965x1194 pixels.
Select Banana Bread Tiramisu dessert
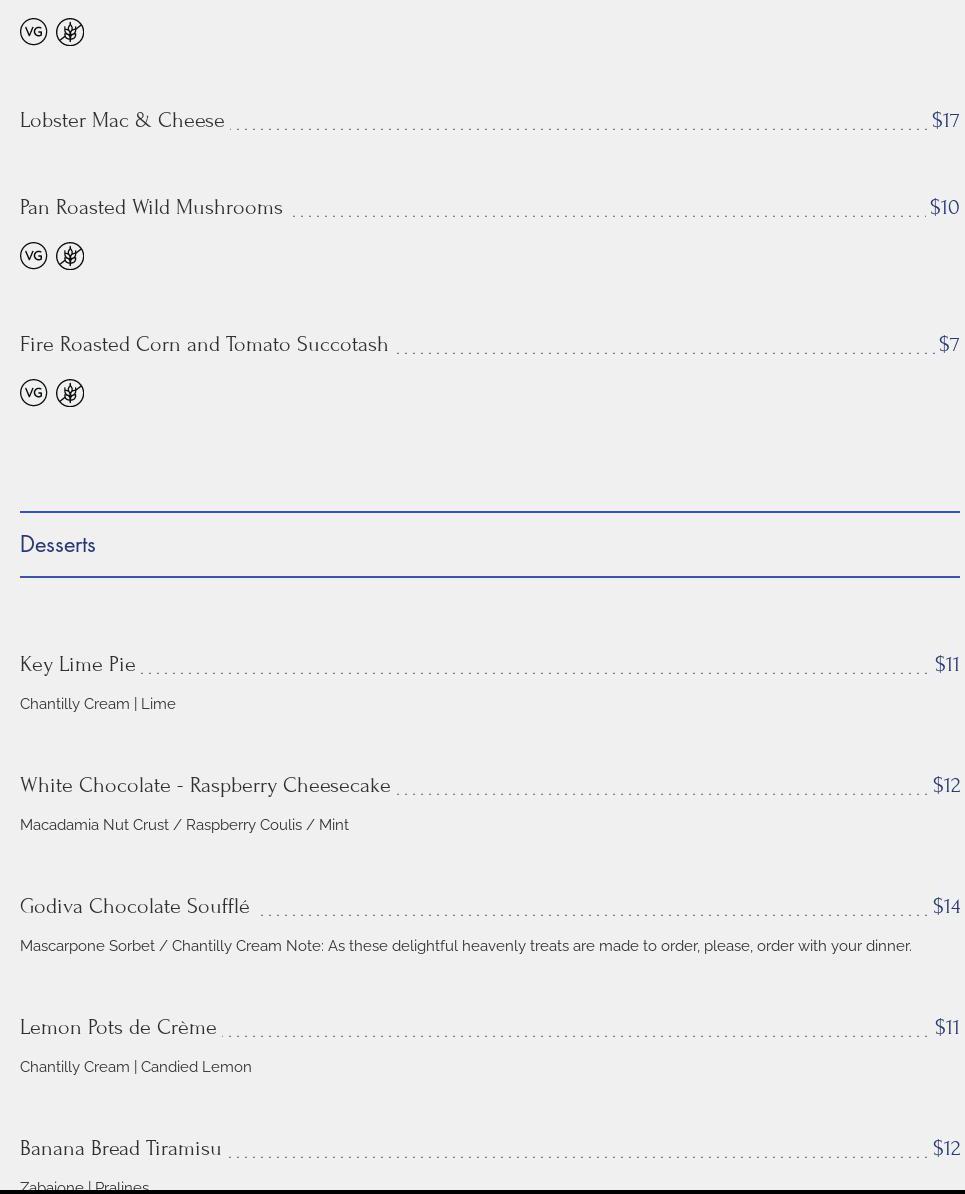(x=120, y=1148)
